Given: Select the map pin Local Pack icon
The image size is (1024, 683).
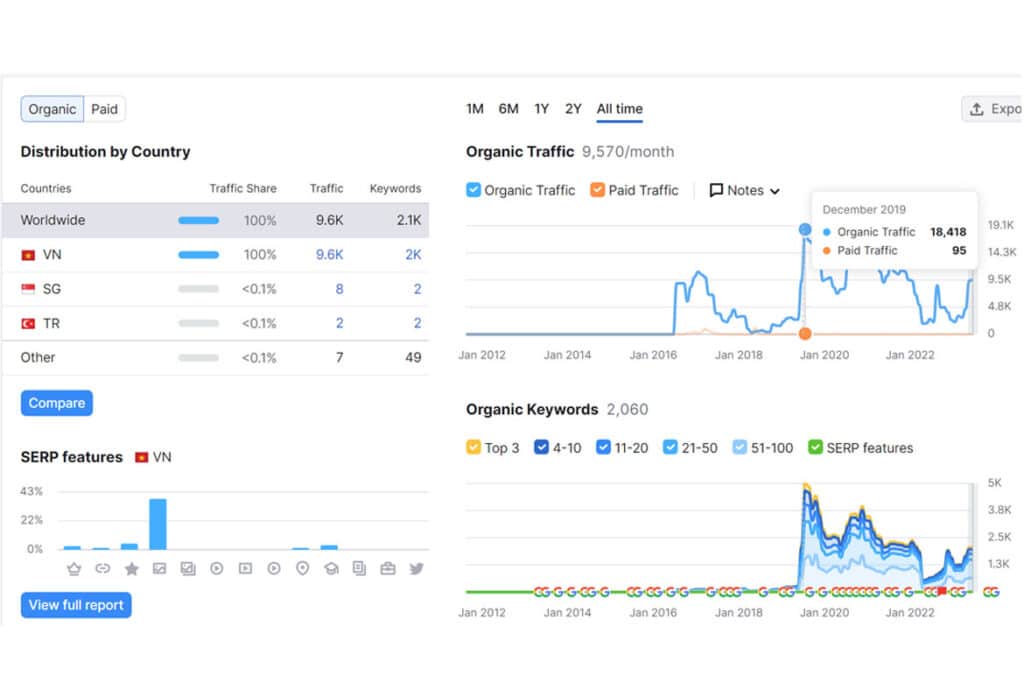Looking at the screenshot, I should (302, 569).
